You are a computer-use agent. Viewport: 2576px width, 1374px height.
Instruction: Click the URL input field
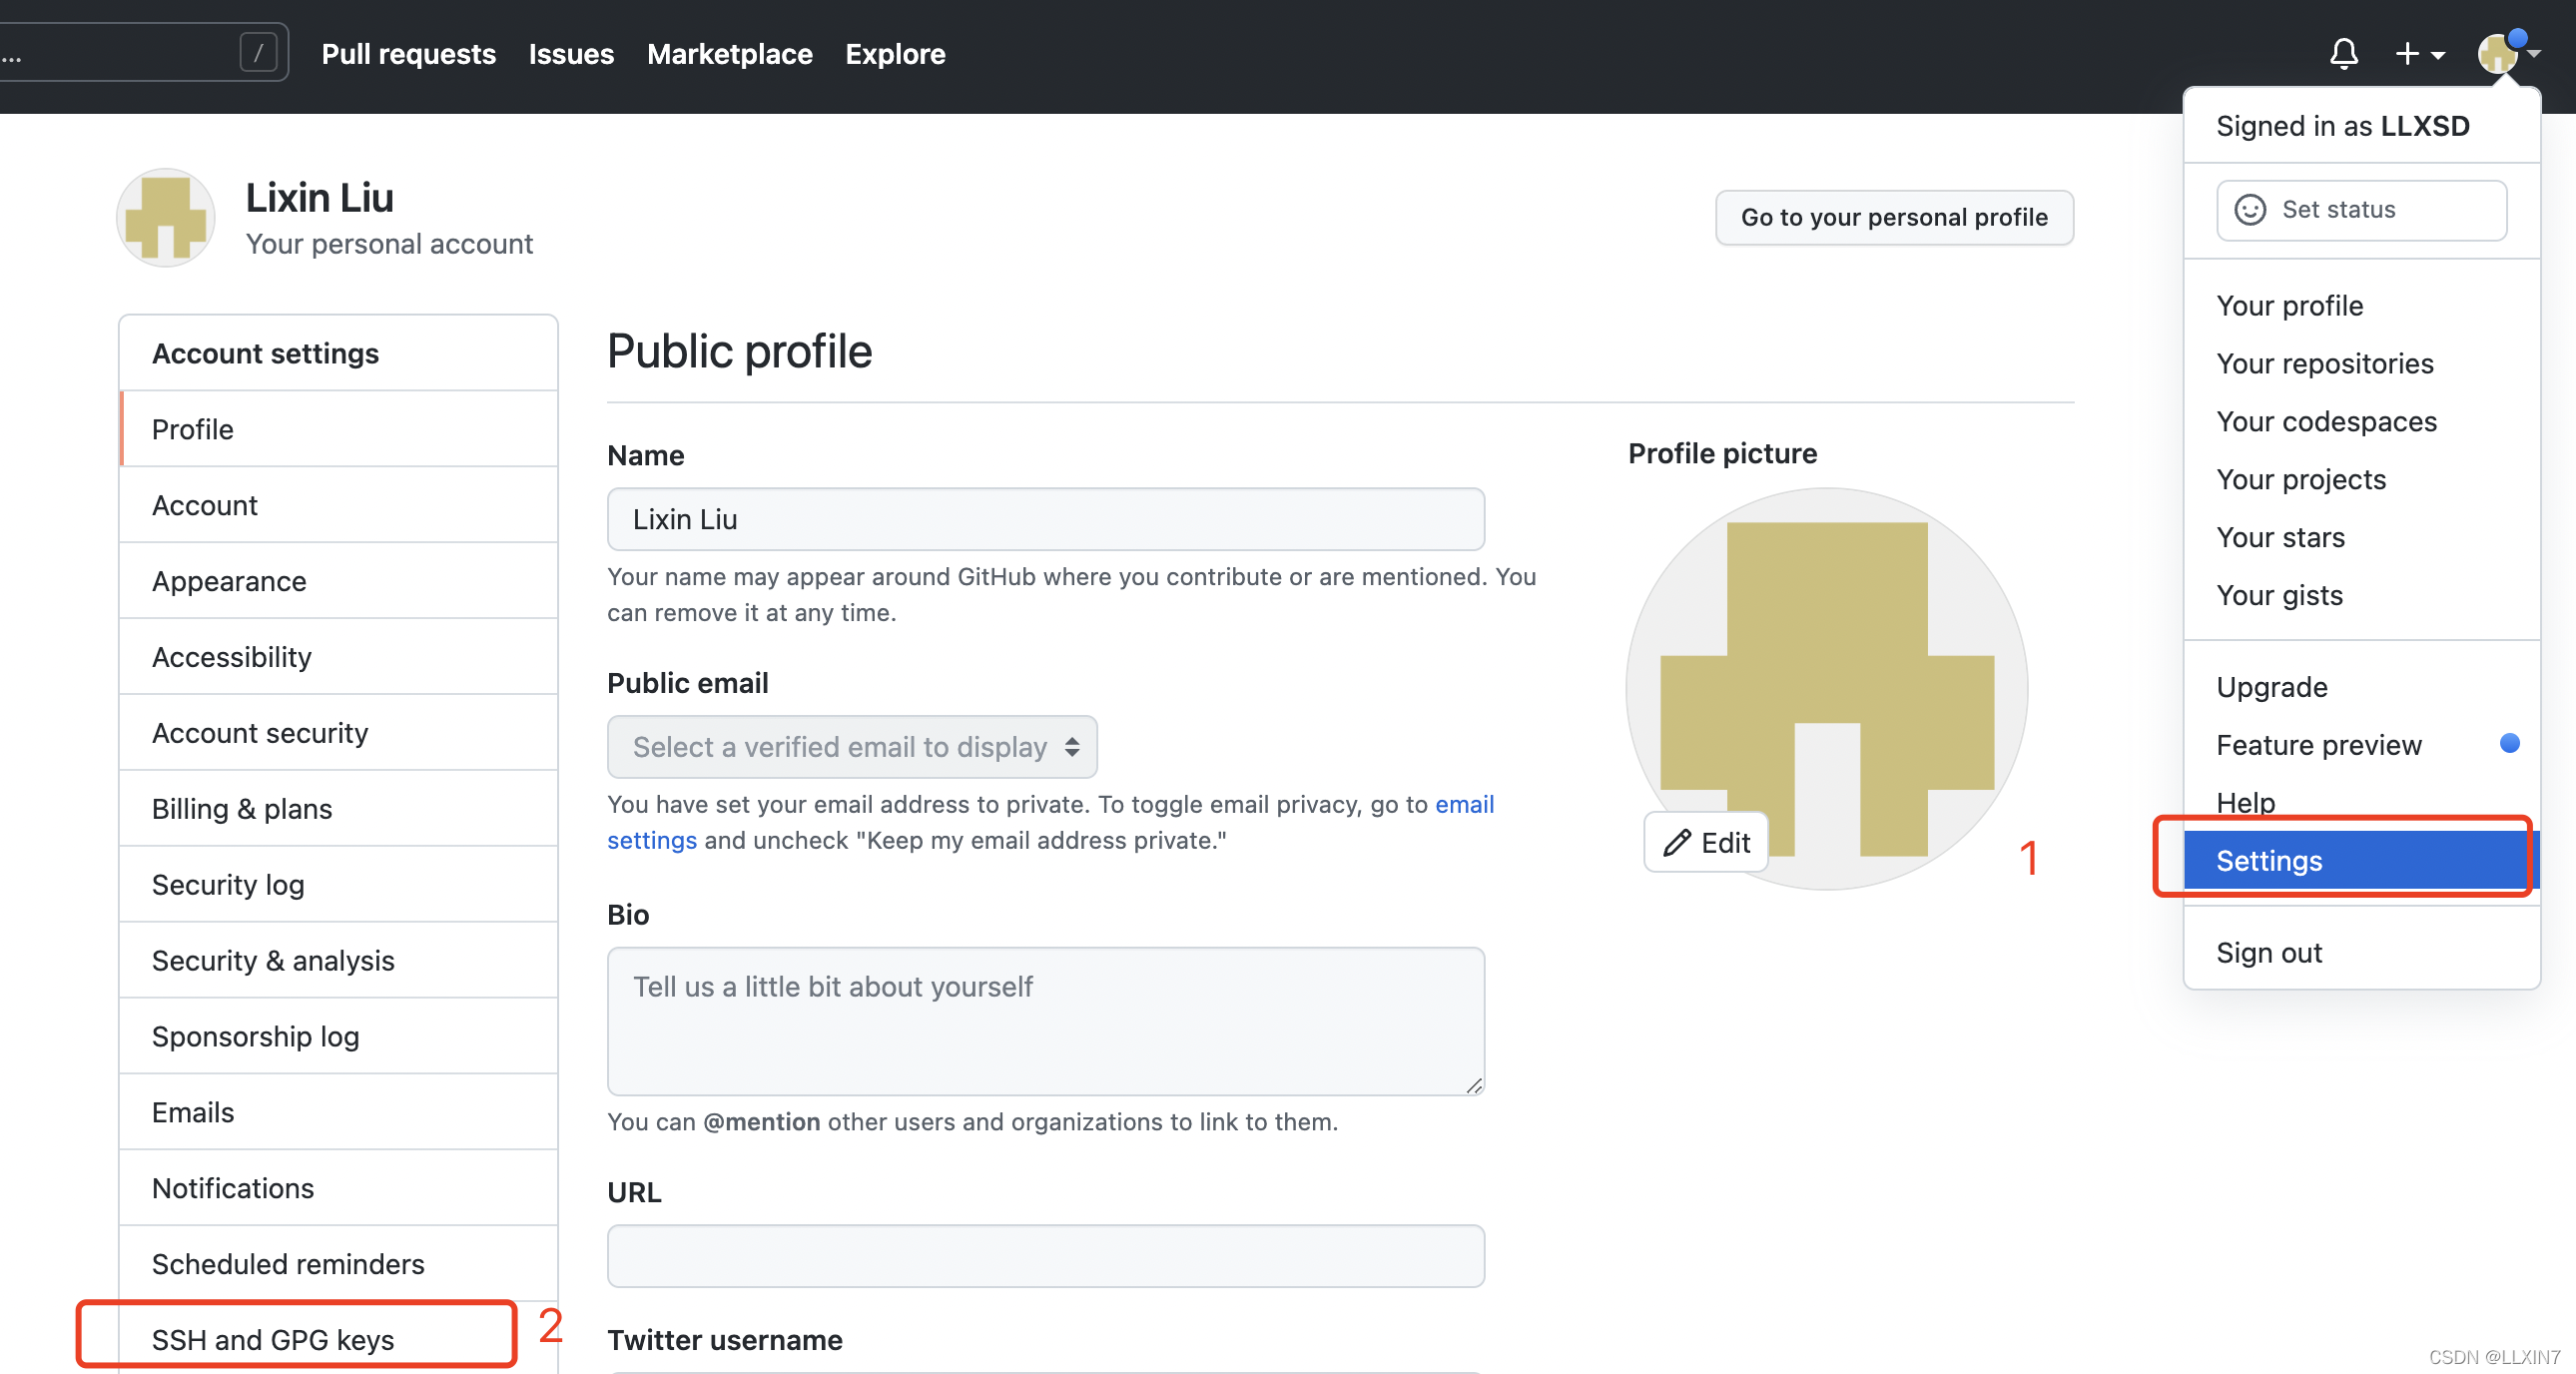(1045, 1256)
